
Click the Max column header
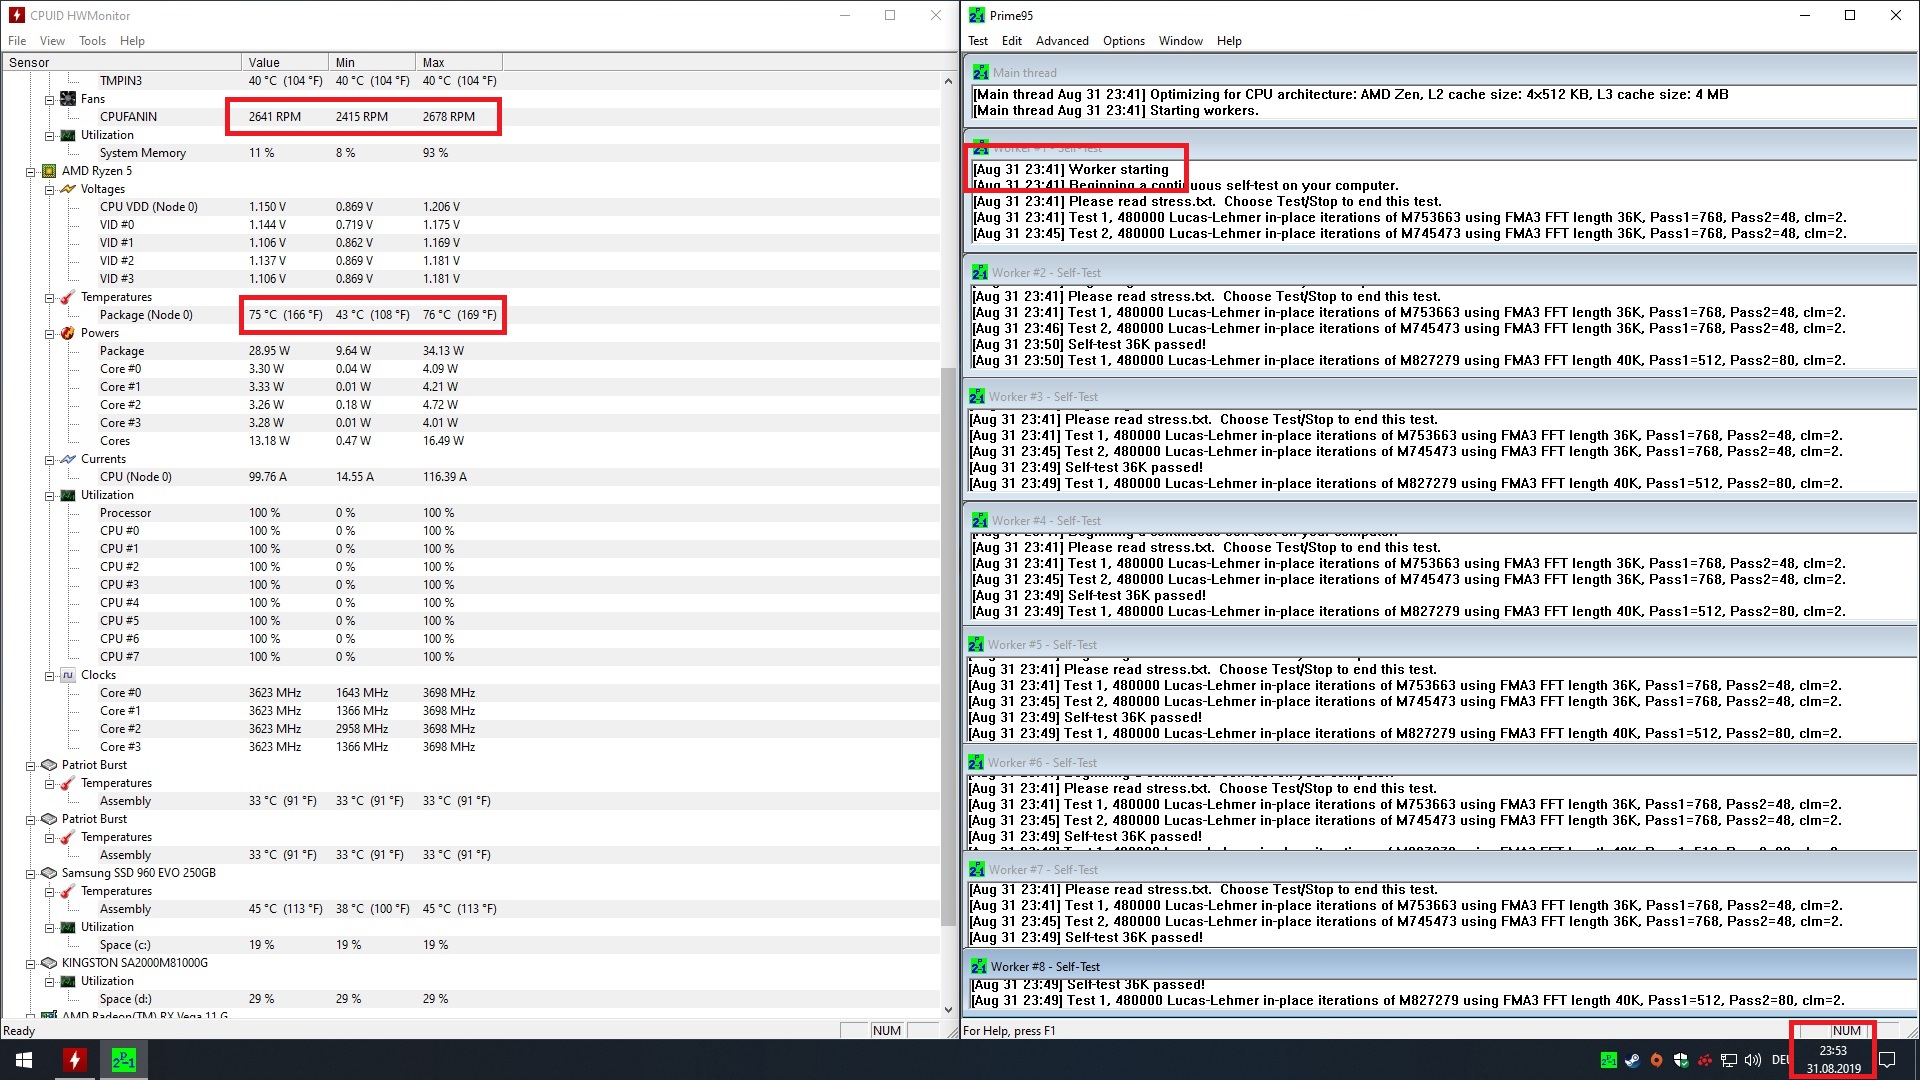tap(456, 62)
